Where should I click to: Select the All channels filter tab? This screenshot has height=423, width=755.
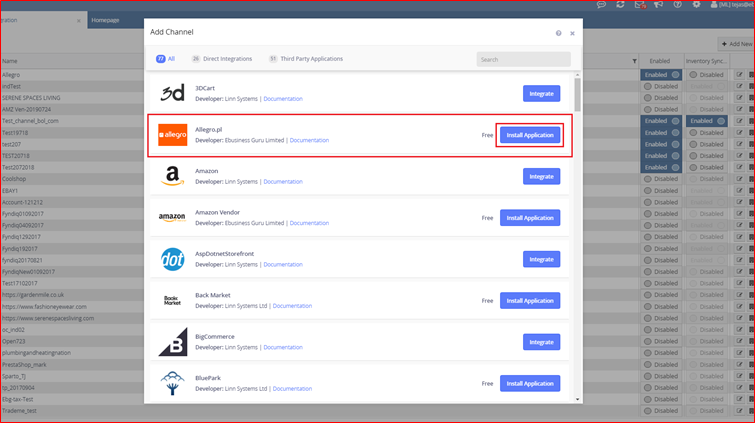point(166,59)
